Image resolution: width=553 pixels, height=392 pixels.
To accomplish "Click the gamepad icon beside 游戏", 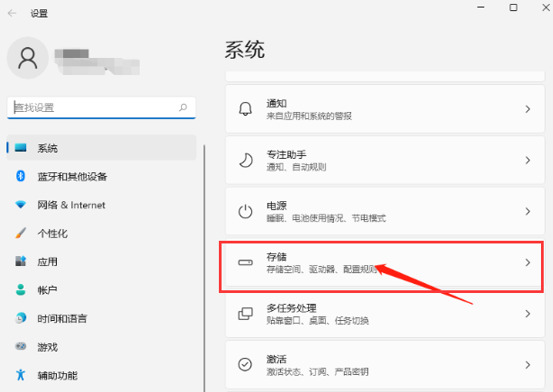I will pos(20,346).
